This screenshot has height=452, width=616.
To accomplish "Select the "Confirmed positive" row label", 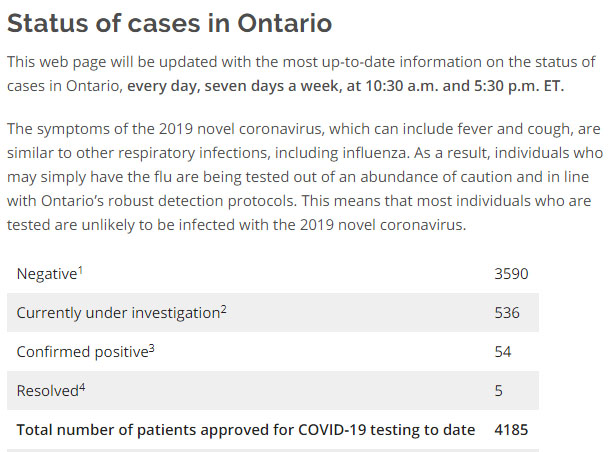I will coord(78,351).
